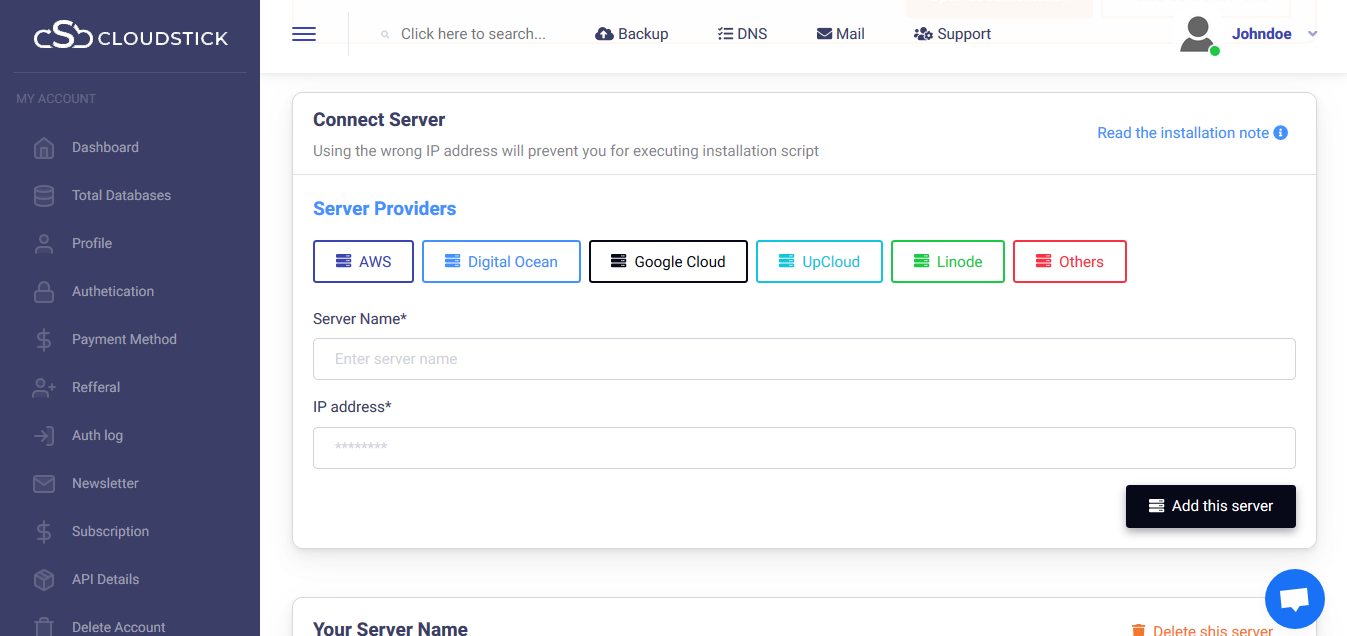Choose Digital Ocean provider option
The width and height of the screenshot is (1347, 636).
pos(501,262)
